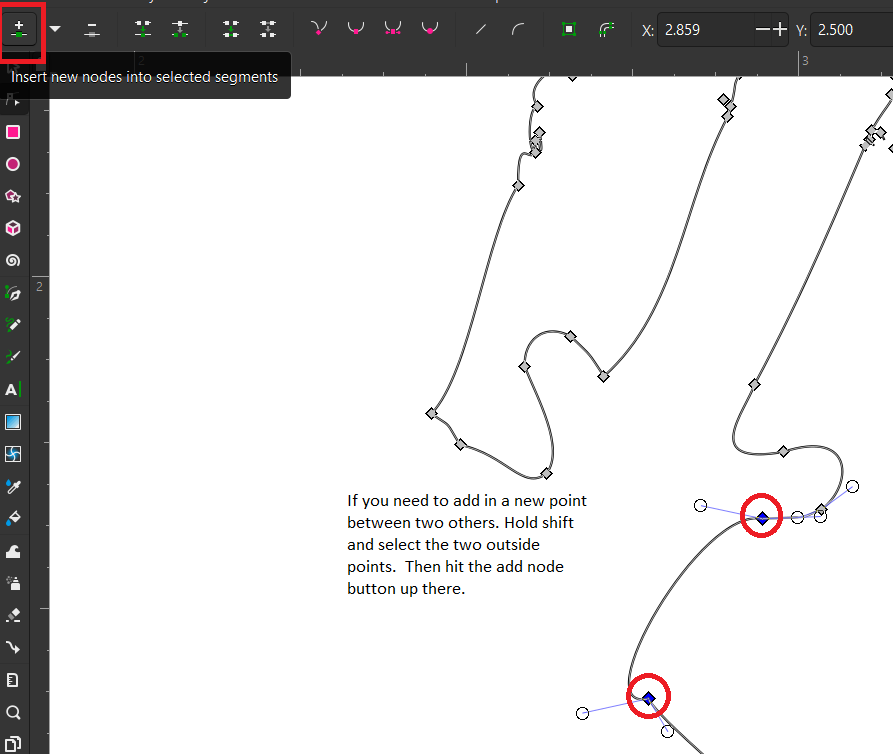
Task: Make selected nodes smooth
Action: click(354, 29)
